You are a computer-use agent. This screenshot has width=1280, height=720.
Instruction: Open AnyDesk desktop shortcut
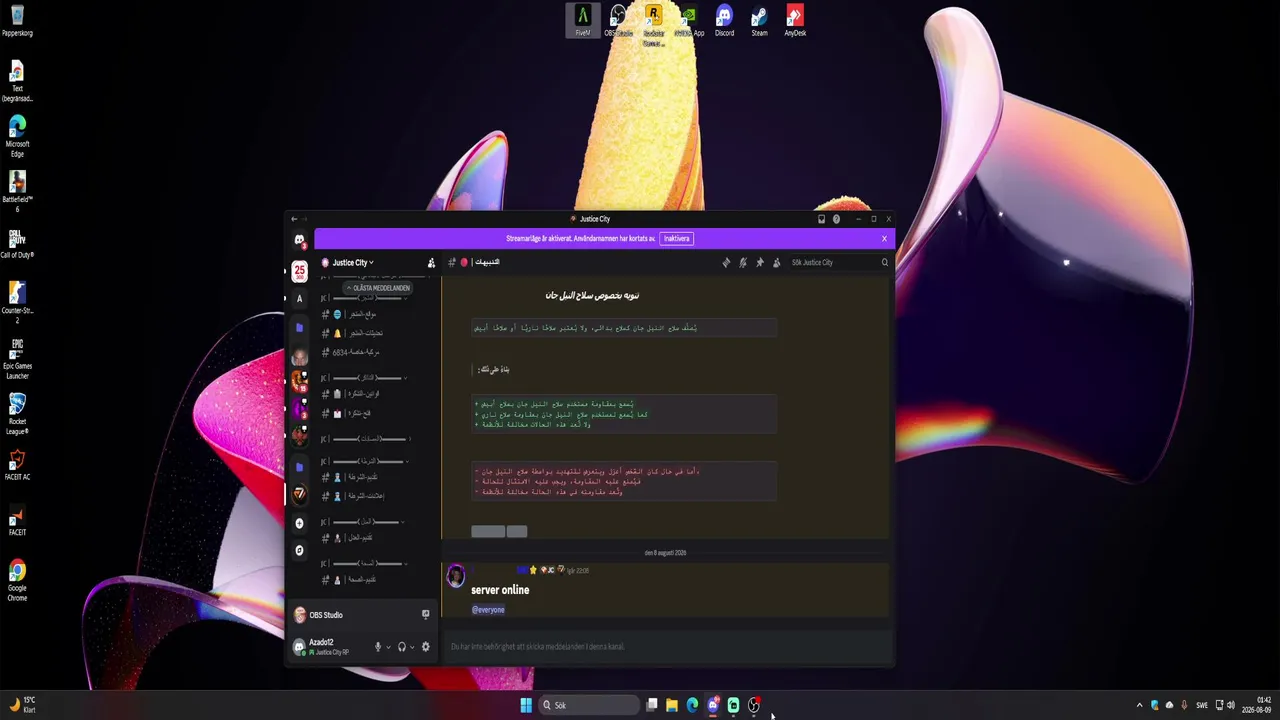[x=795, y=20]
